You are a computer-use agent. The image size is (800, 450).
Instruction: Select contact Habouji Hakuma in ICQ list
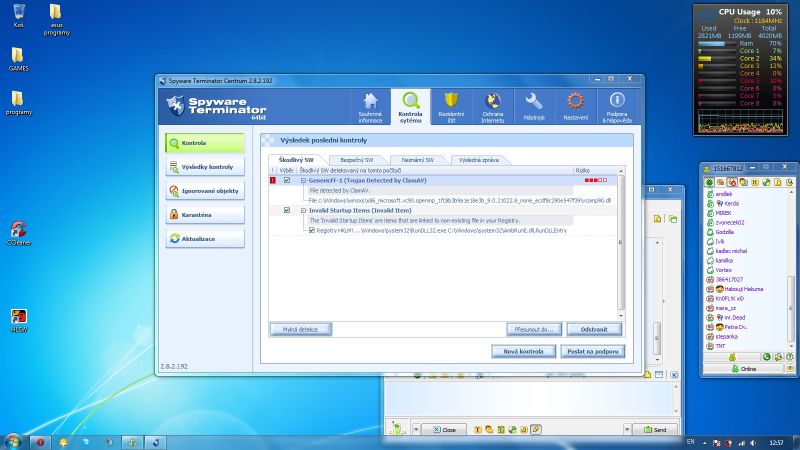coord(743,289)
